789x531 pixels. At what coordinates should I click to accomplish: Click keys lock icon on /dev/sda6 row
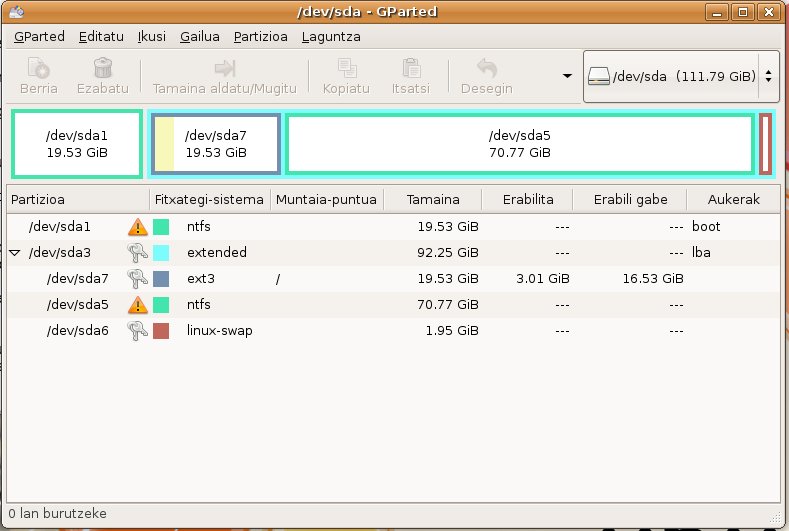[x=137, y=331]
